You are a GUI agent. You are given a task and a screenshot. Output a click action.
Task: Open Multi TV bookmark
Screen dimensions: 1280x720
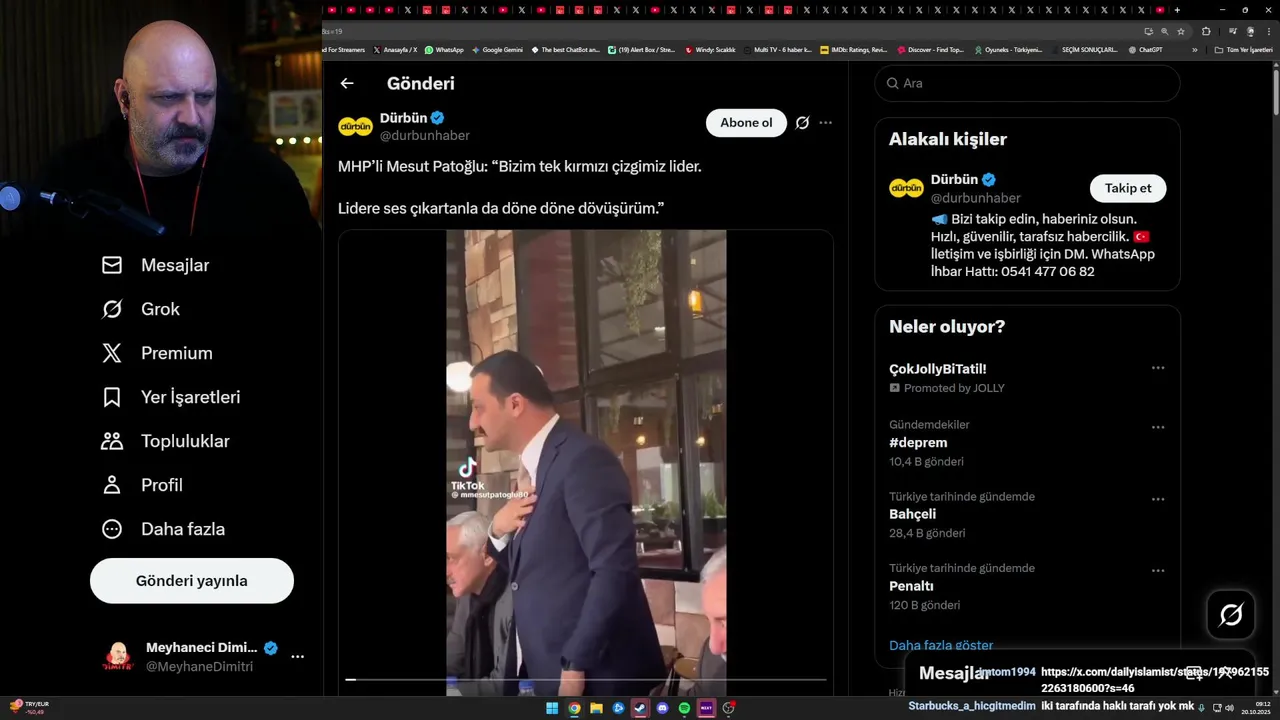pyautogui.click(x=776, y=50)
